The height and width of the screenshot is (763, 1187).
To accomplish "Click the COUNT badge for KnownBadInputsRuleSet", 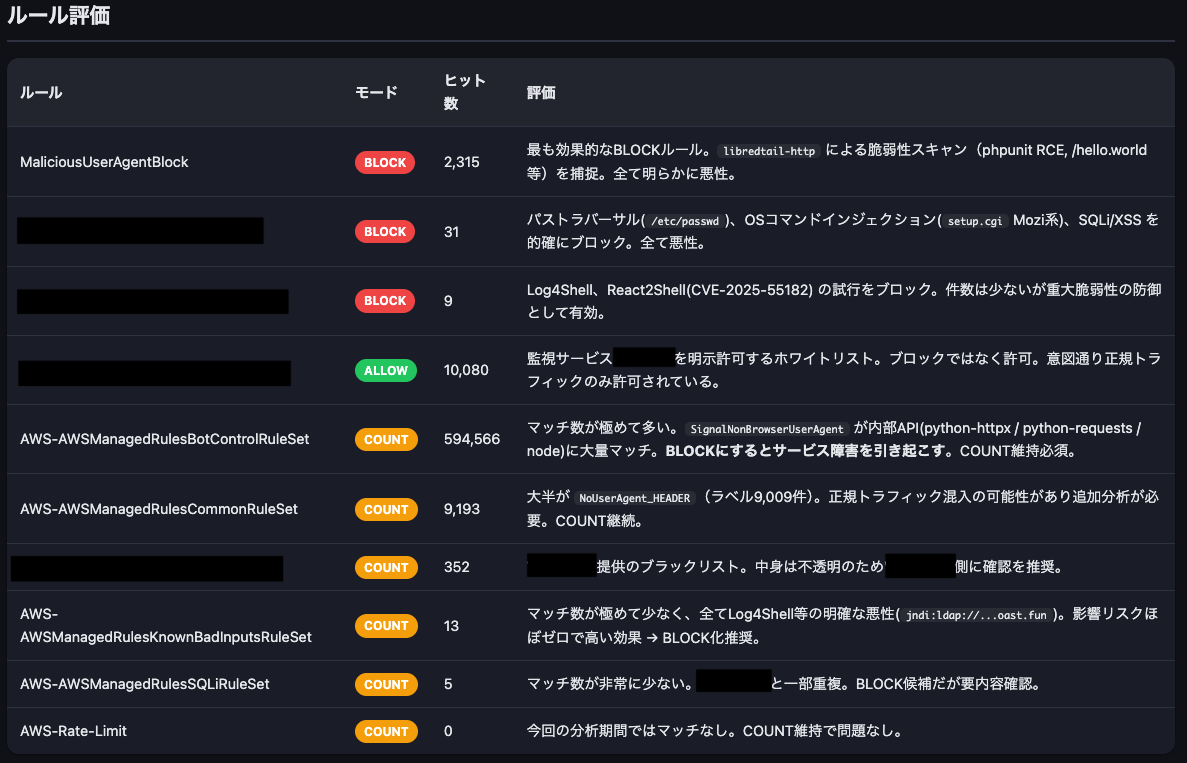I will 386,626.
